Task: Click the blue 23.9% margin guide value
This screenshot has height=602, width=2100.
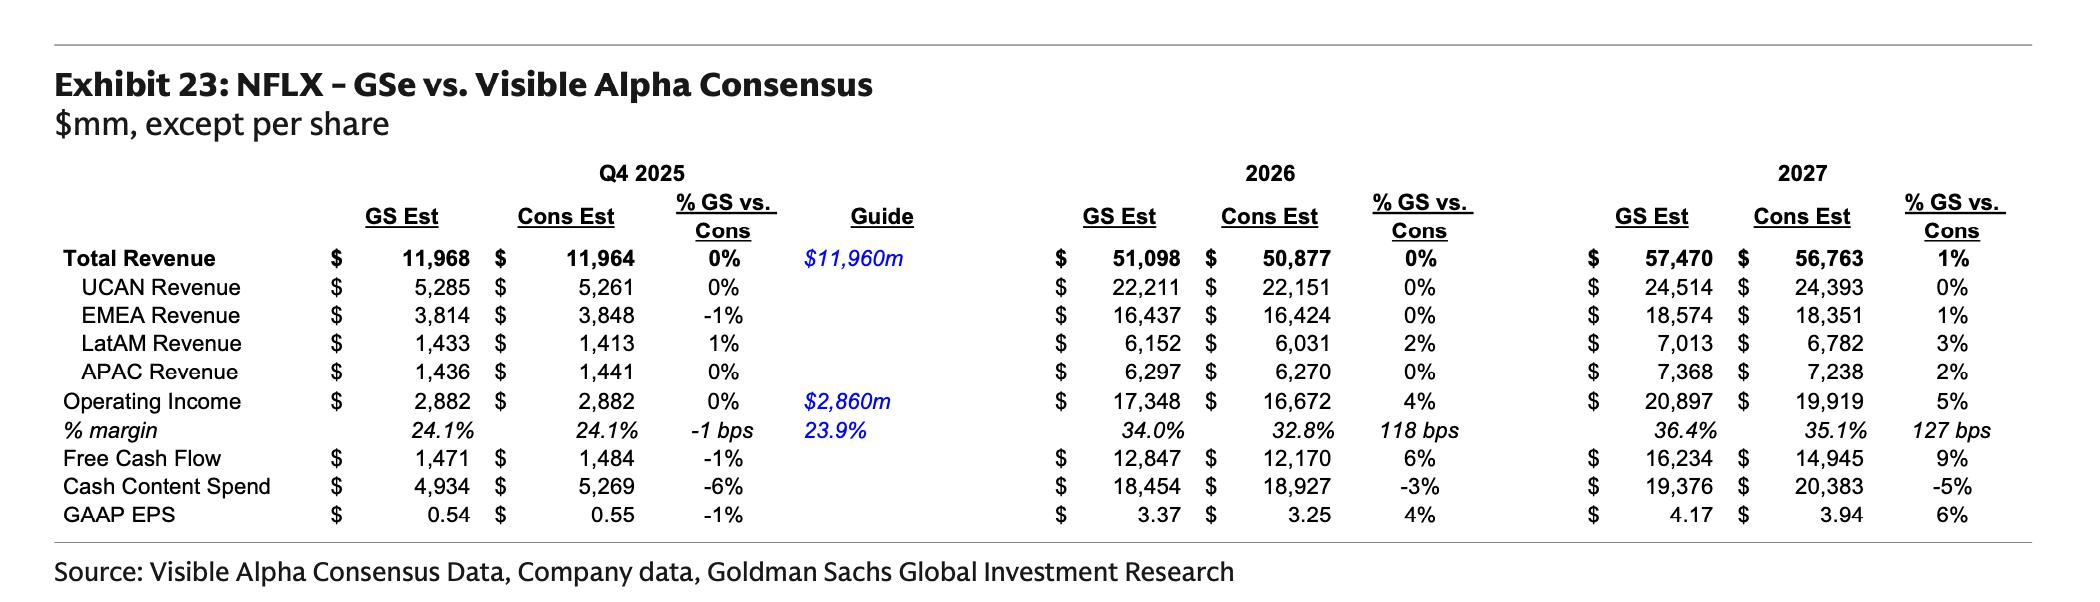Action: 835,431
